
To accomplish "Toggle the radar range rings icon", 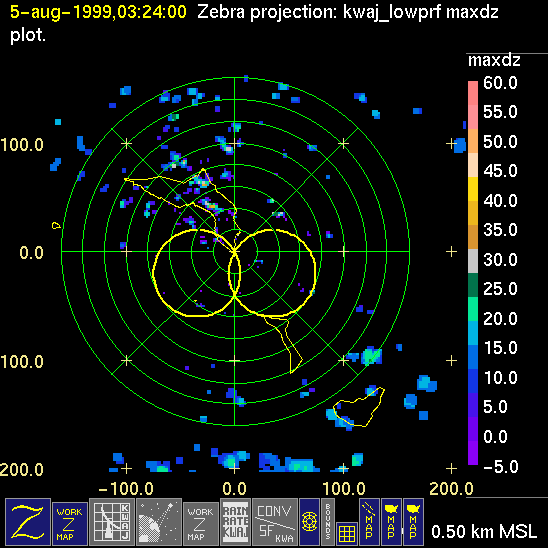I will pyautogui.click(x=309, y=522).
